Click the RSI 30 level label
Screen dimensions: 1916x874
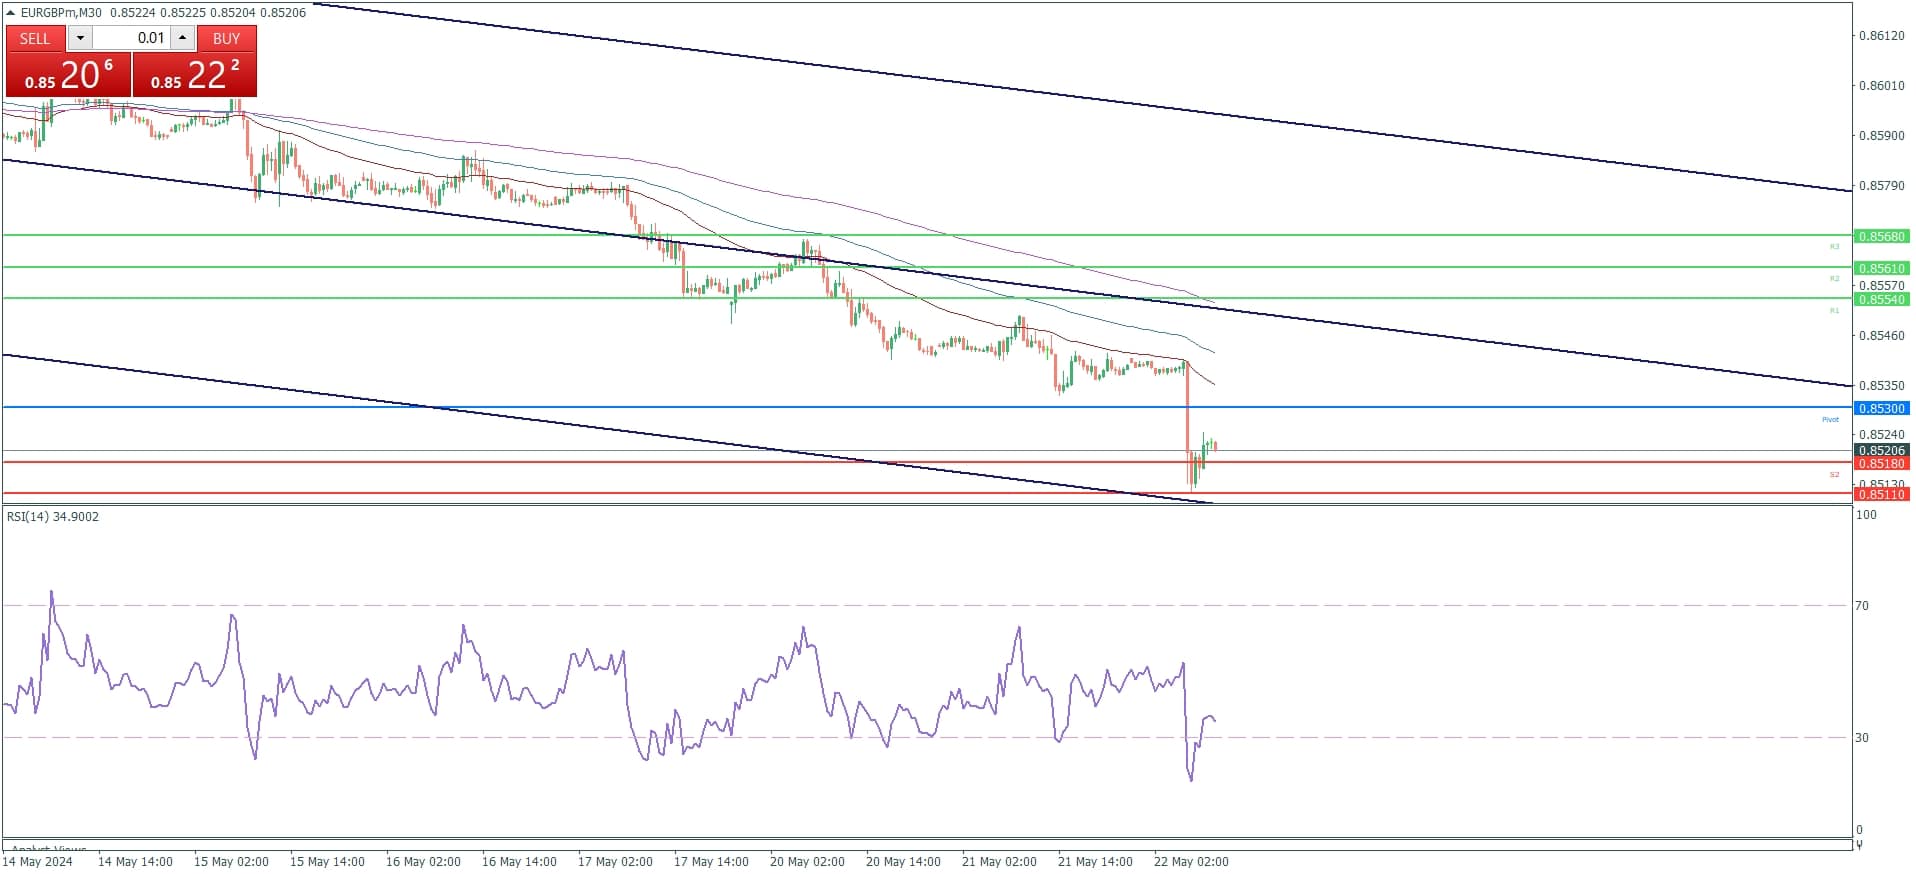click(x=1862, y=737)
